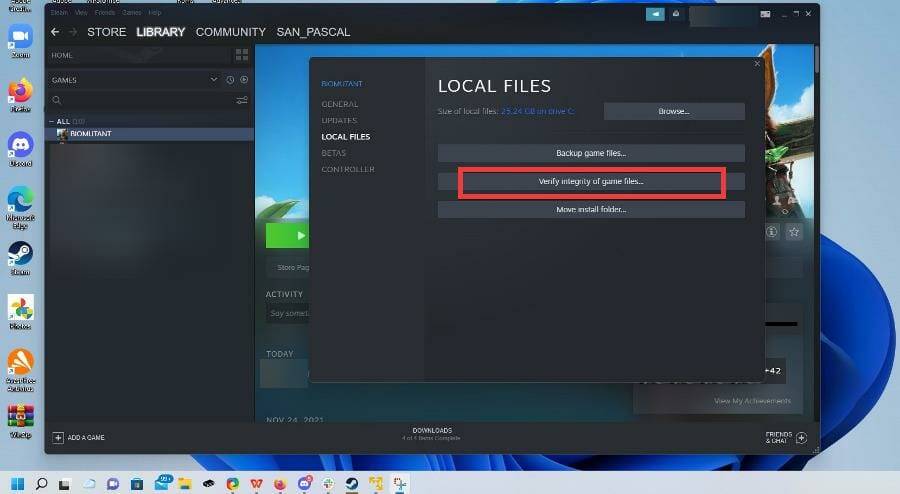Viewport: 900px width, 494px height.
Task: Close the BIOMUTANT properties dialog
Action: (x=757, y=64)
